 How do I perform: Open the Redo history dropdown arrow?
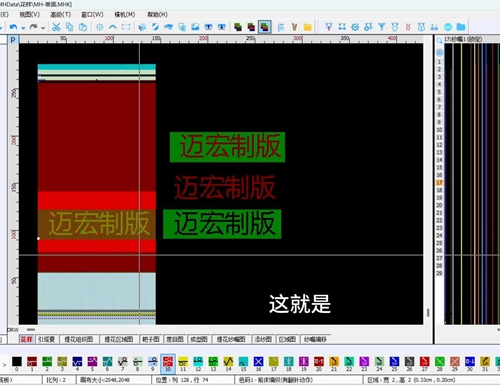coord(43,28)
